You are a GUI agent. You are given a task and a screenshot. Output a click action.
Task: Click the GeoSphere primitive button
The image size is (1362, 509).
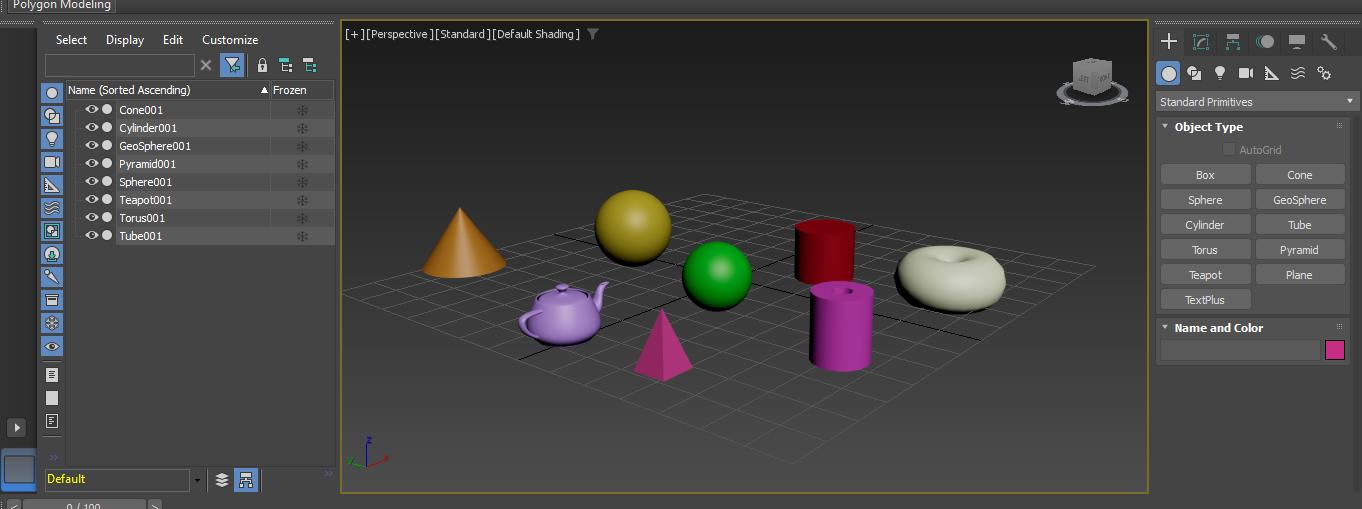[1300, 200]
